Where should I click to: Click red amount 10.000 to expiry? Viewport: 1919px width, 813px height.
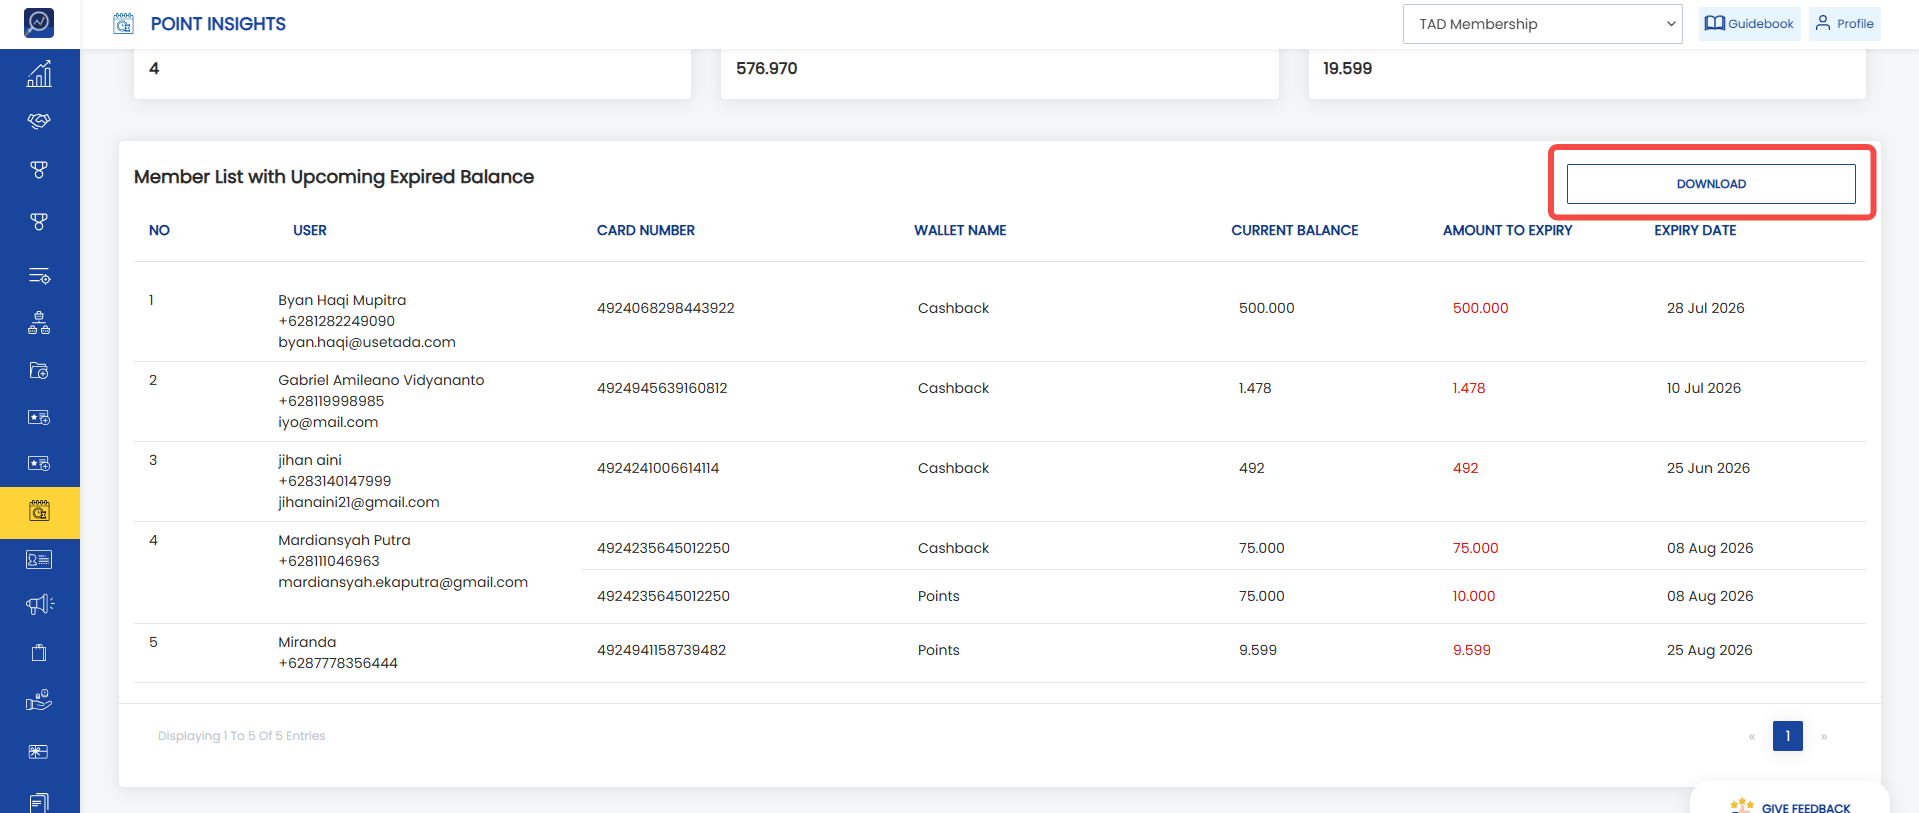pos(1474,596)
